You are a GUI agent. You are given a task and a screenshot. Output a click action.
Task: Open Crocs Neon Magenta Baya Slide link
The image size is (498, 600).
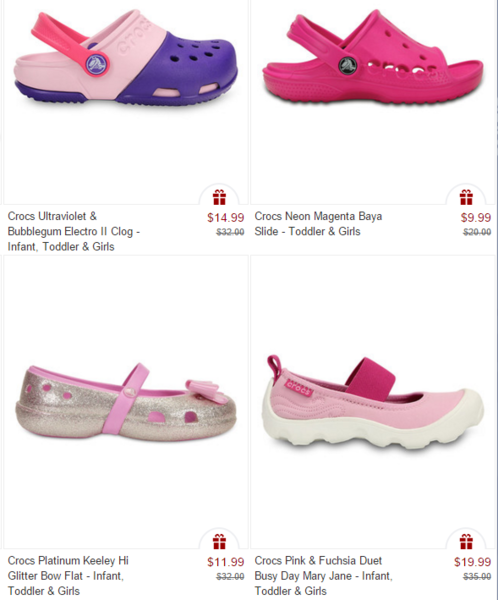(318, 224)
